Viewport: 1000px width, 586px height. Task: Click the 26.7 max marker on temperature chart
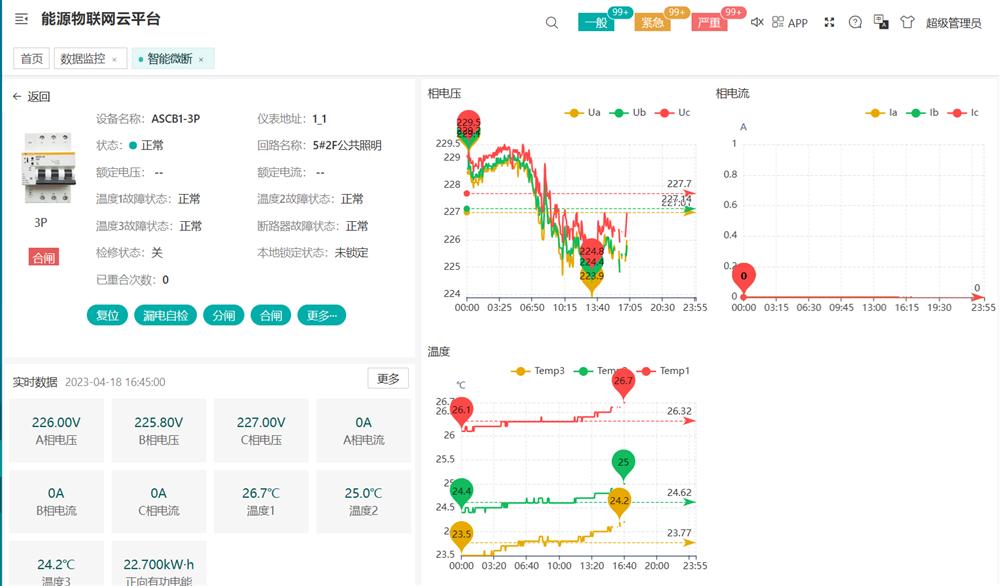[623, 382]
